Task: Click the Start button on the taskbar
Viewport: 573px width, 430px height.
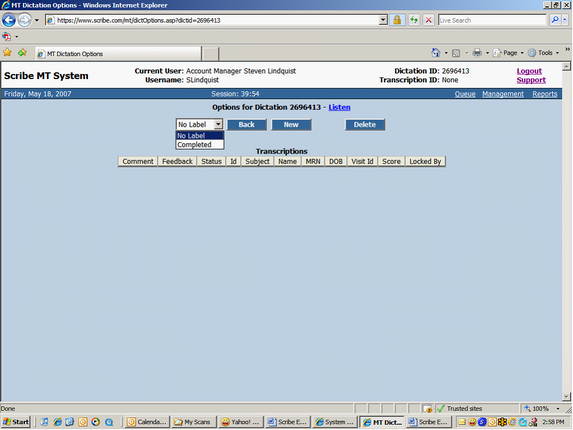Action: coord(16,422)
